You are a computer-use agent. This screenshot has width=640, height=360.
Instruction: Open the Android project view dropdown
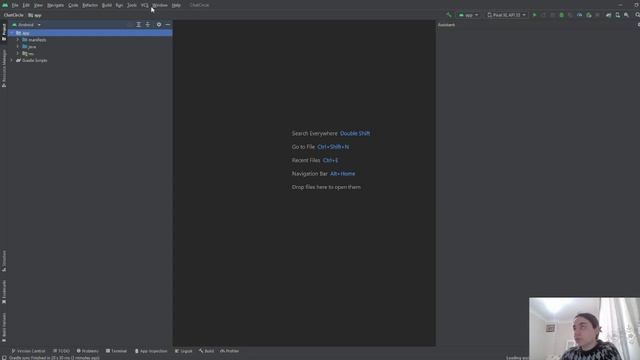pos(27,24)
